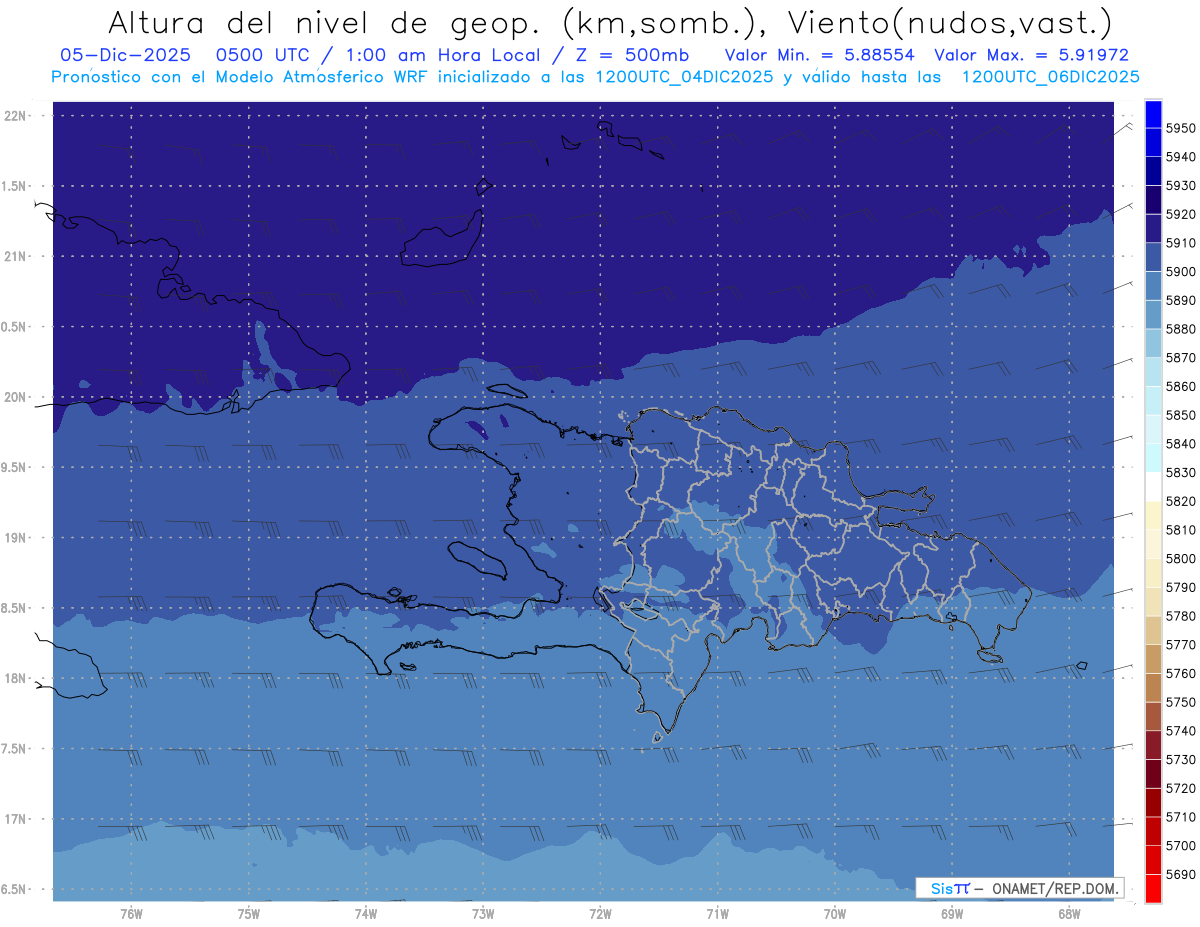This screenshot has width=1200, height=927.
Task: Click the '20N' latitude label
Action: pos(15,397)
